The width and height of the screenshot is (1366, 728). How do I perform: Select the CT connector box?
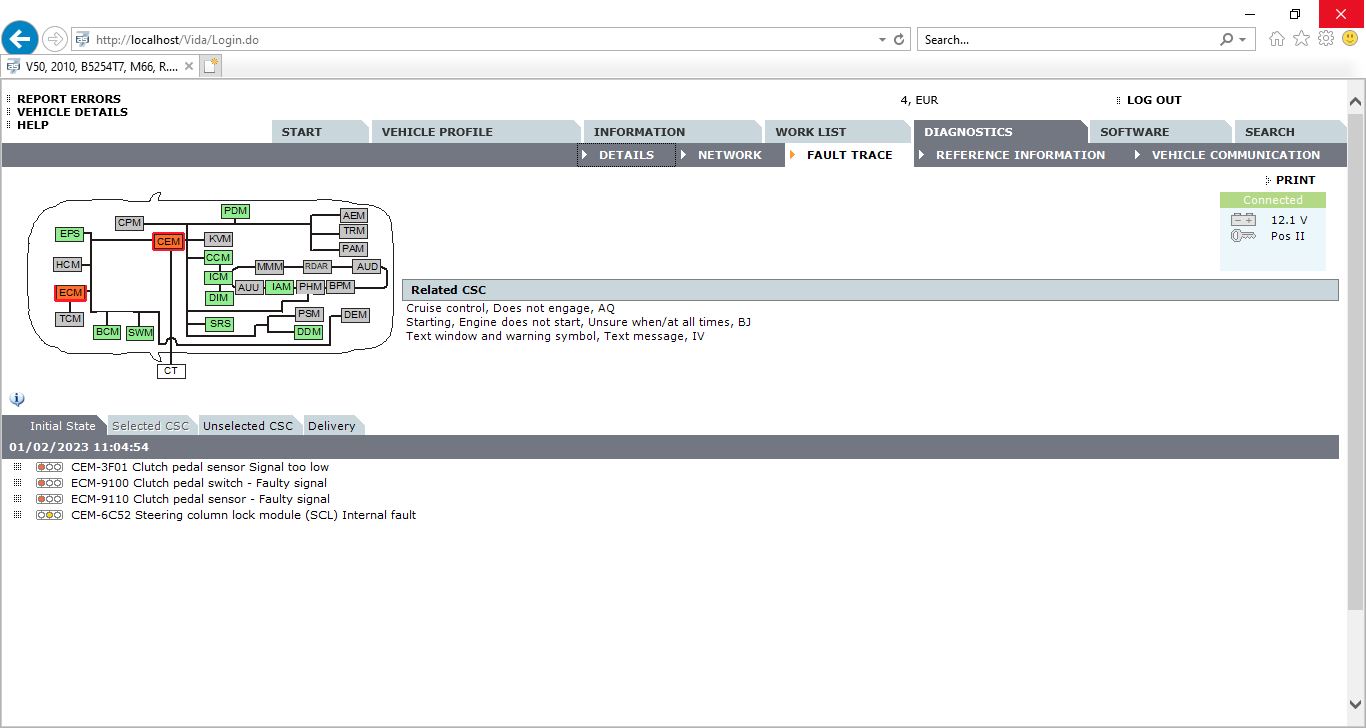171,371
